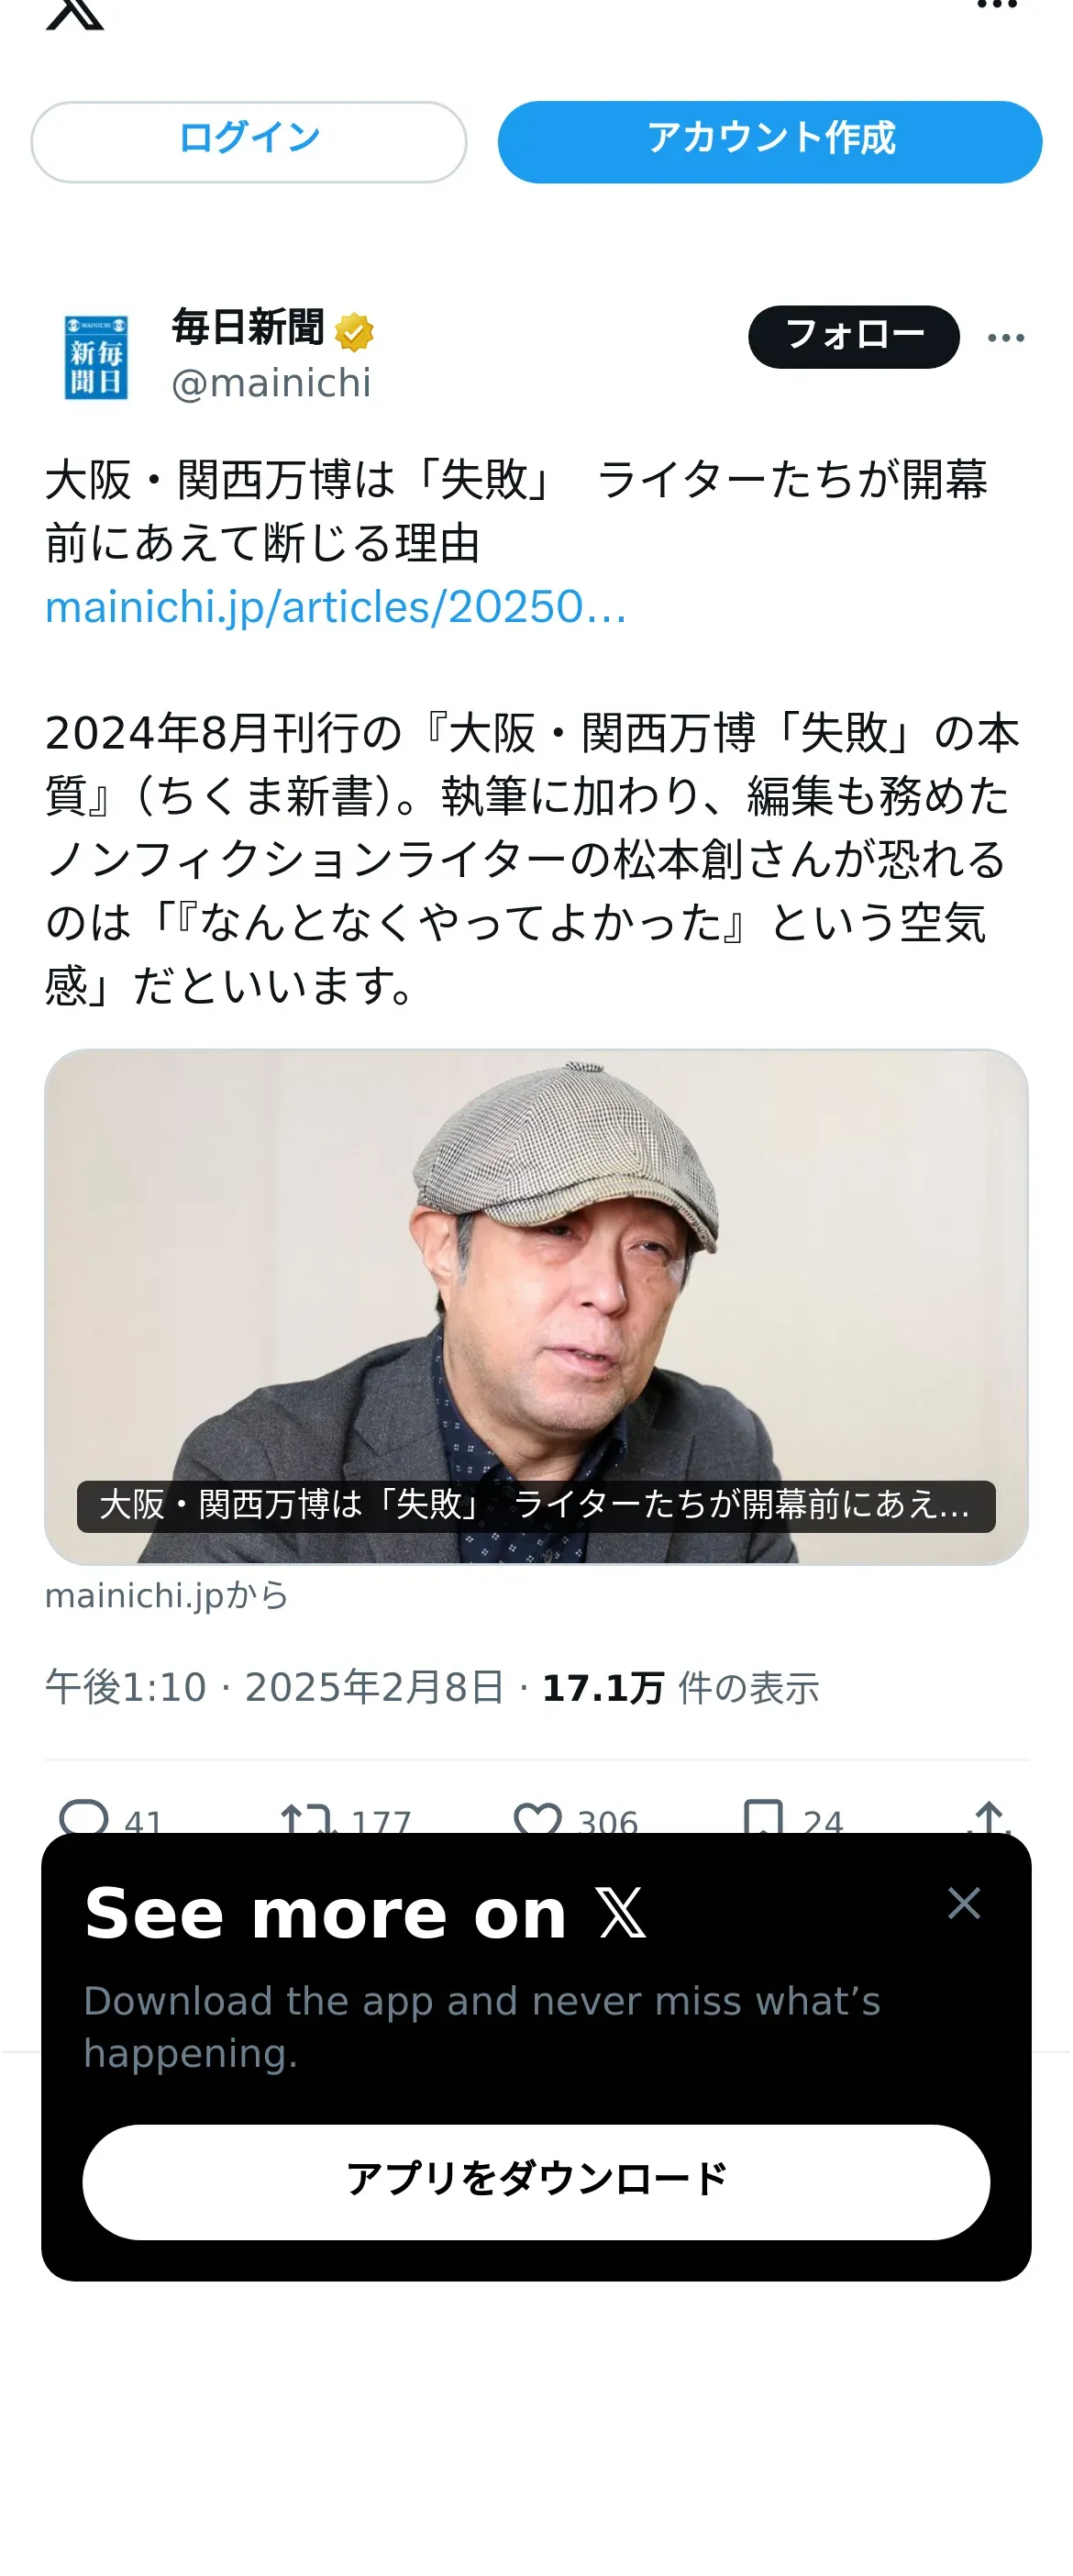This screenshot has width=1073, height=2576.
Task: Click the 毎日新聞 account name
Action: [248, 328]
